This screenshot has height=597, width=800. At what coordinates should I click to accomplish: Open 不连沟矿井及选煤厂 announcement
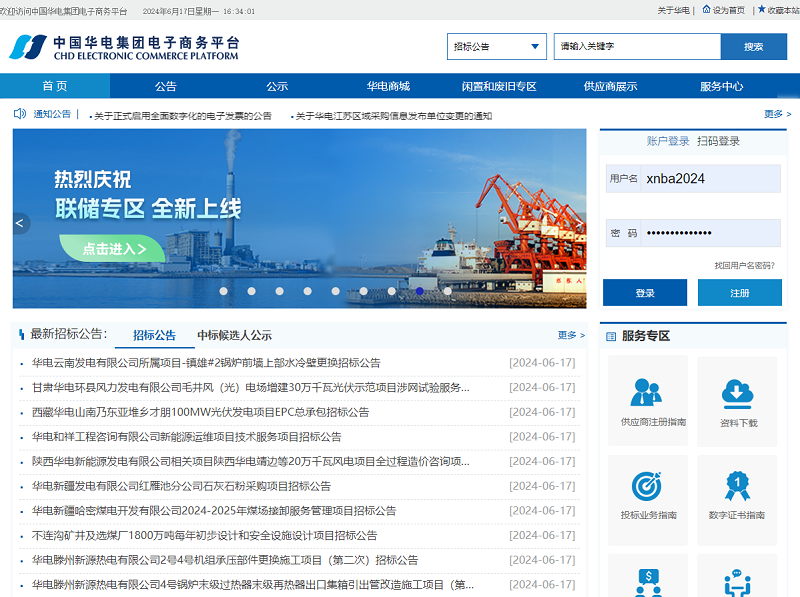click(204, 535)
